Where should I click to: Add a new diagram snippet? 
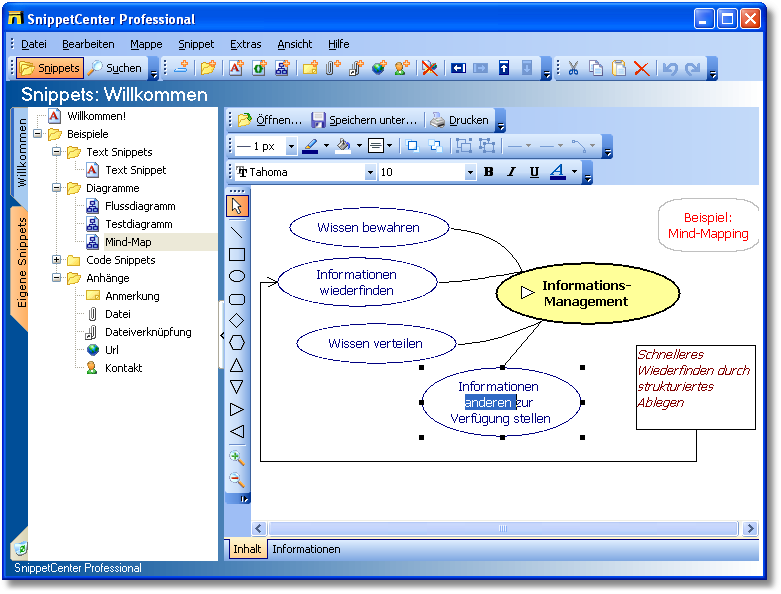(282, 68)
